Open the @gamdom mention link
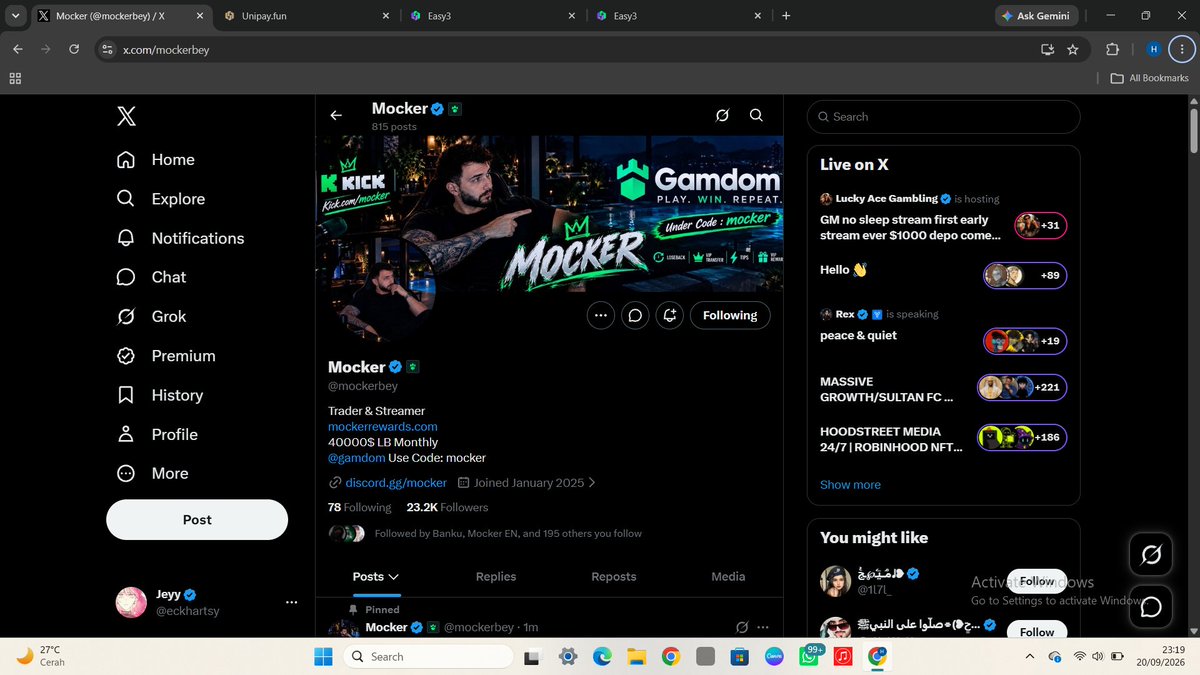Screen dimensions: 1200x675 (x=356, y=458)
